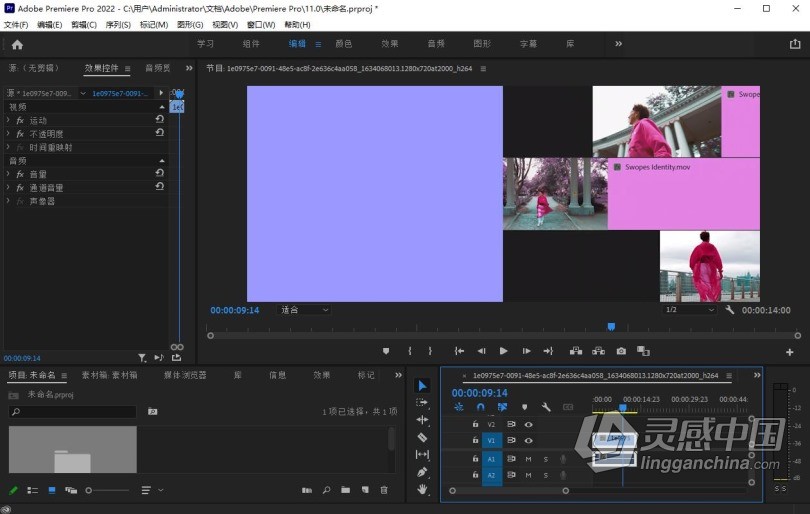This screenshot has width=810, height=514.
Task: Step back one frame
Action: click(x=481, y=351)
